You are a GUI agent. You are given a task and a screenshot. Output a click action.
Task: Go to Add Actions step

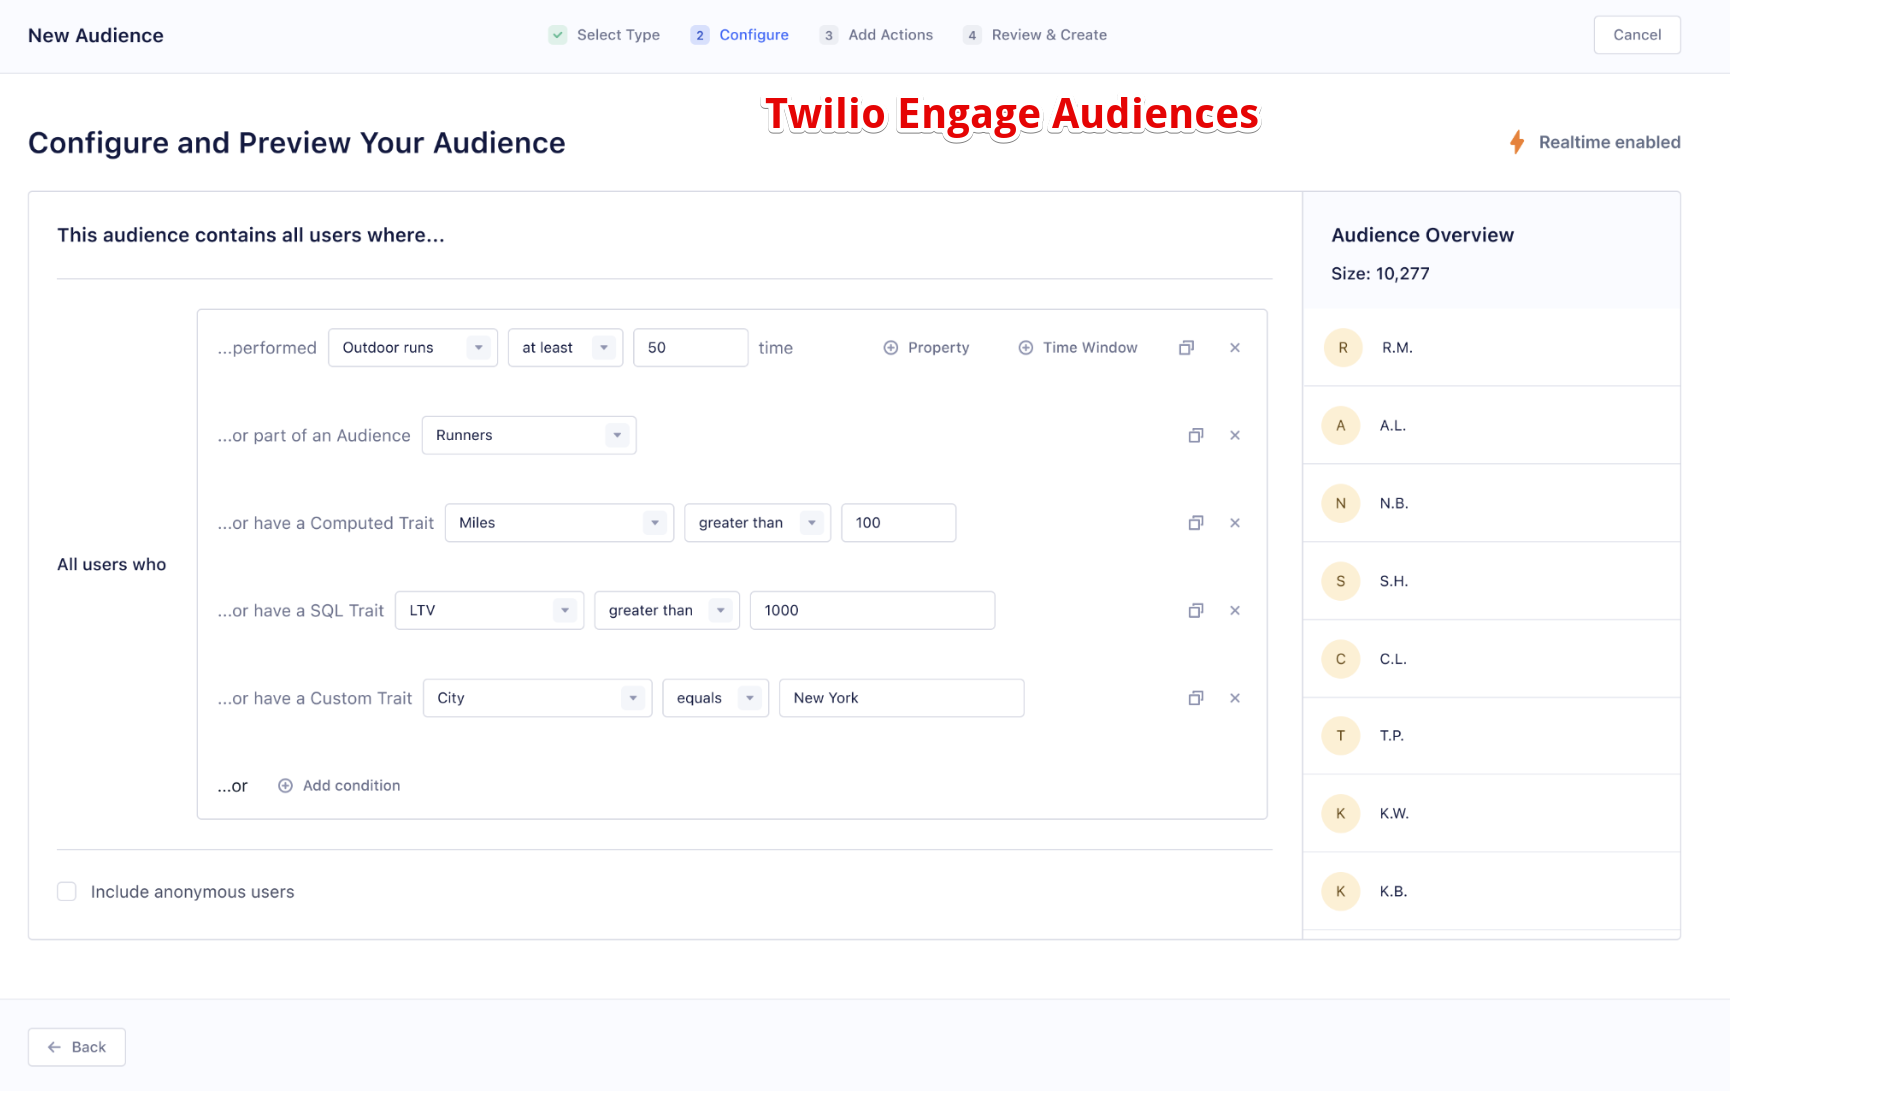[877, 35]
